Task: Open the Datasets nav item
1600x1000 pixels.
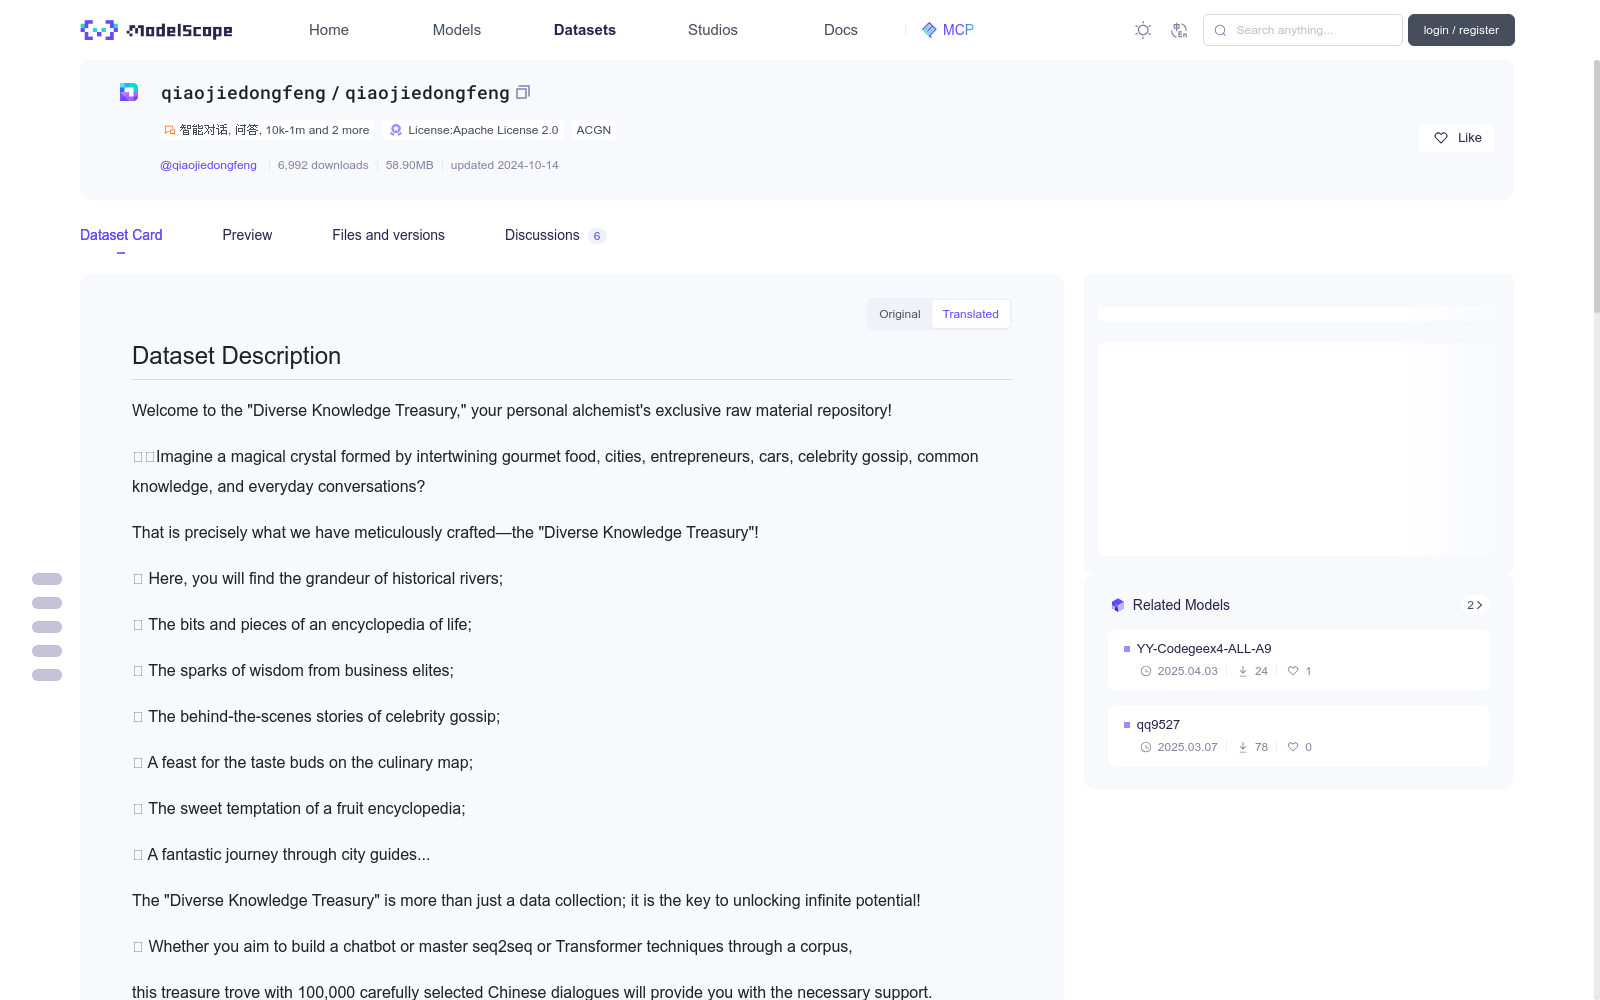Action: pos(585,30)
